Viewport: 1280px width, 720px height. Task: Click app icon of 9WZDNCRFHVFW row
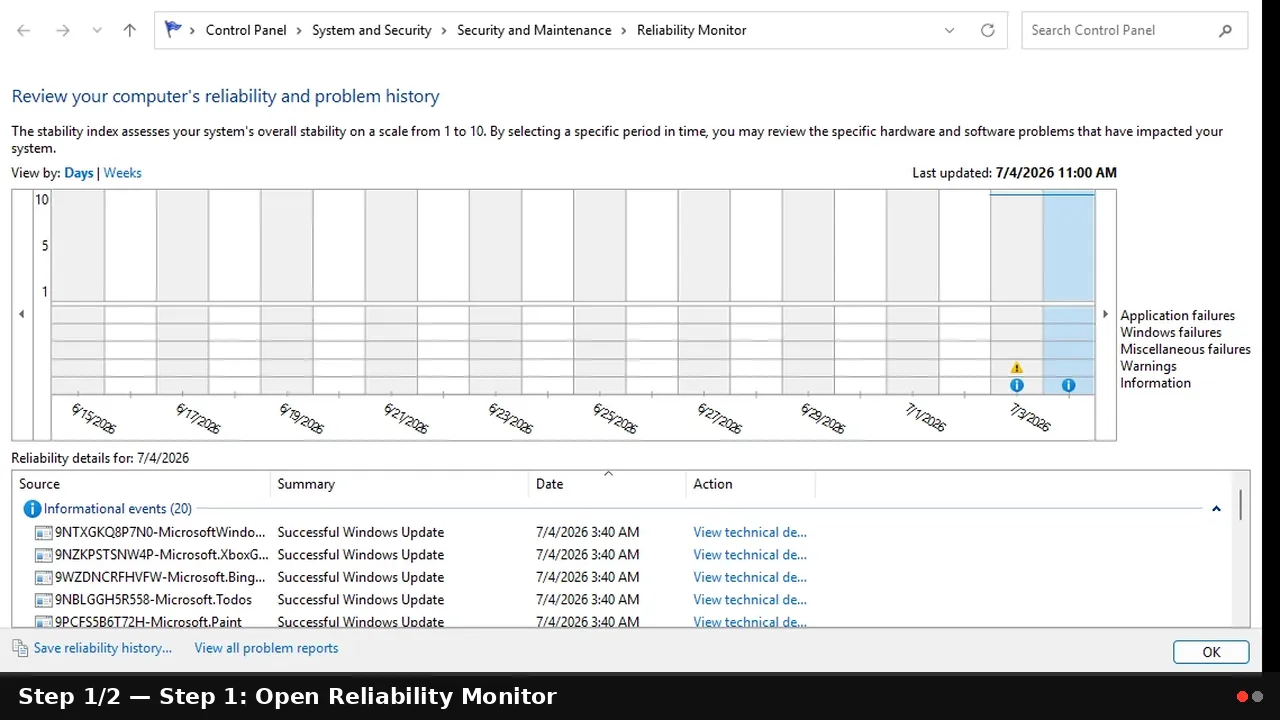(x=43, y=577)
